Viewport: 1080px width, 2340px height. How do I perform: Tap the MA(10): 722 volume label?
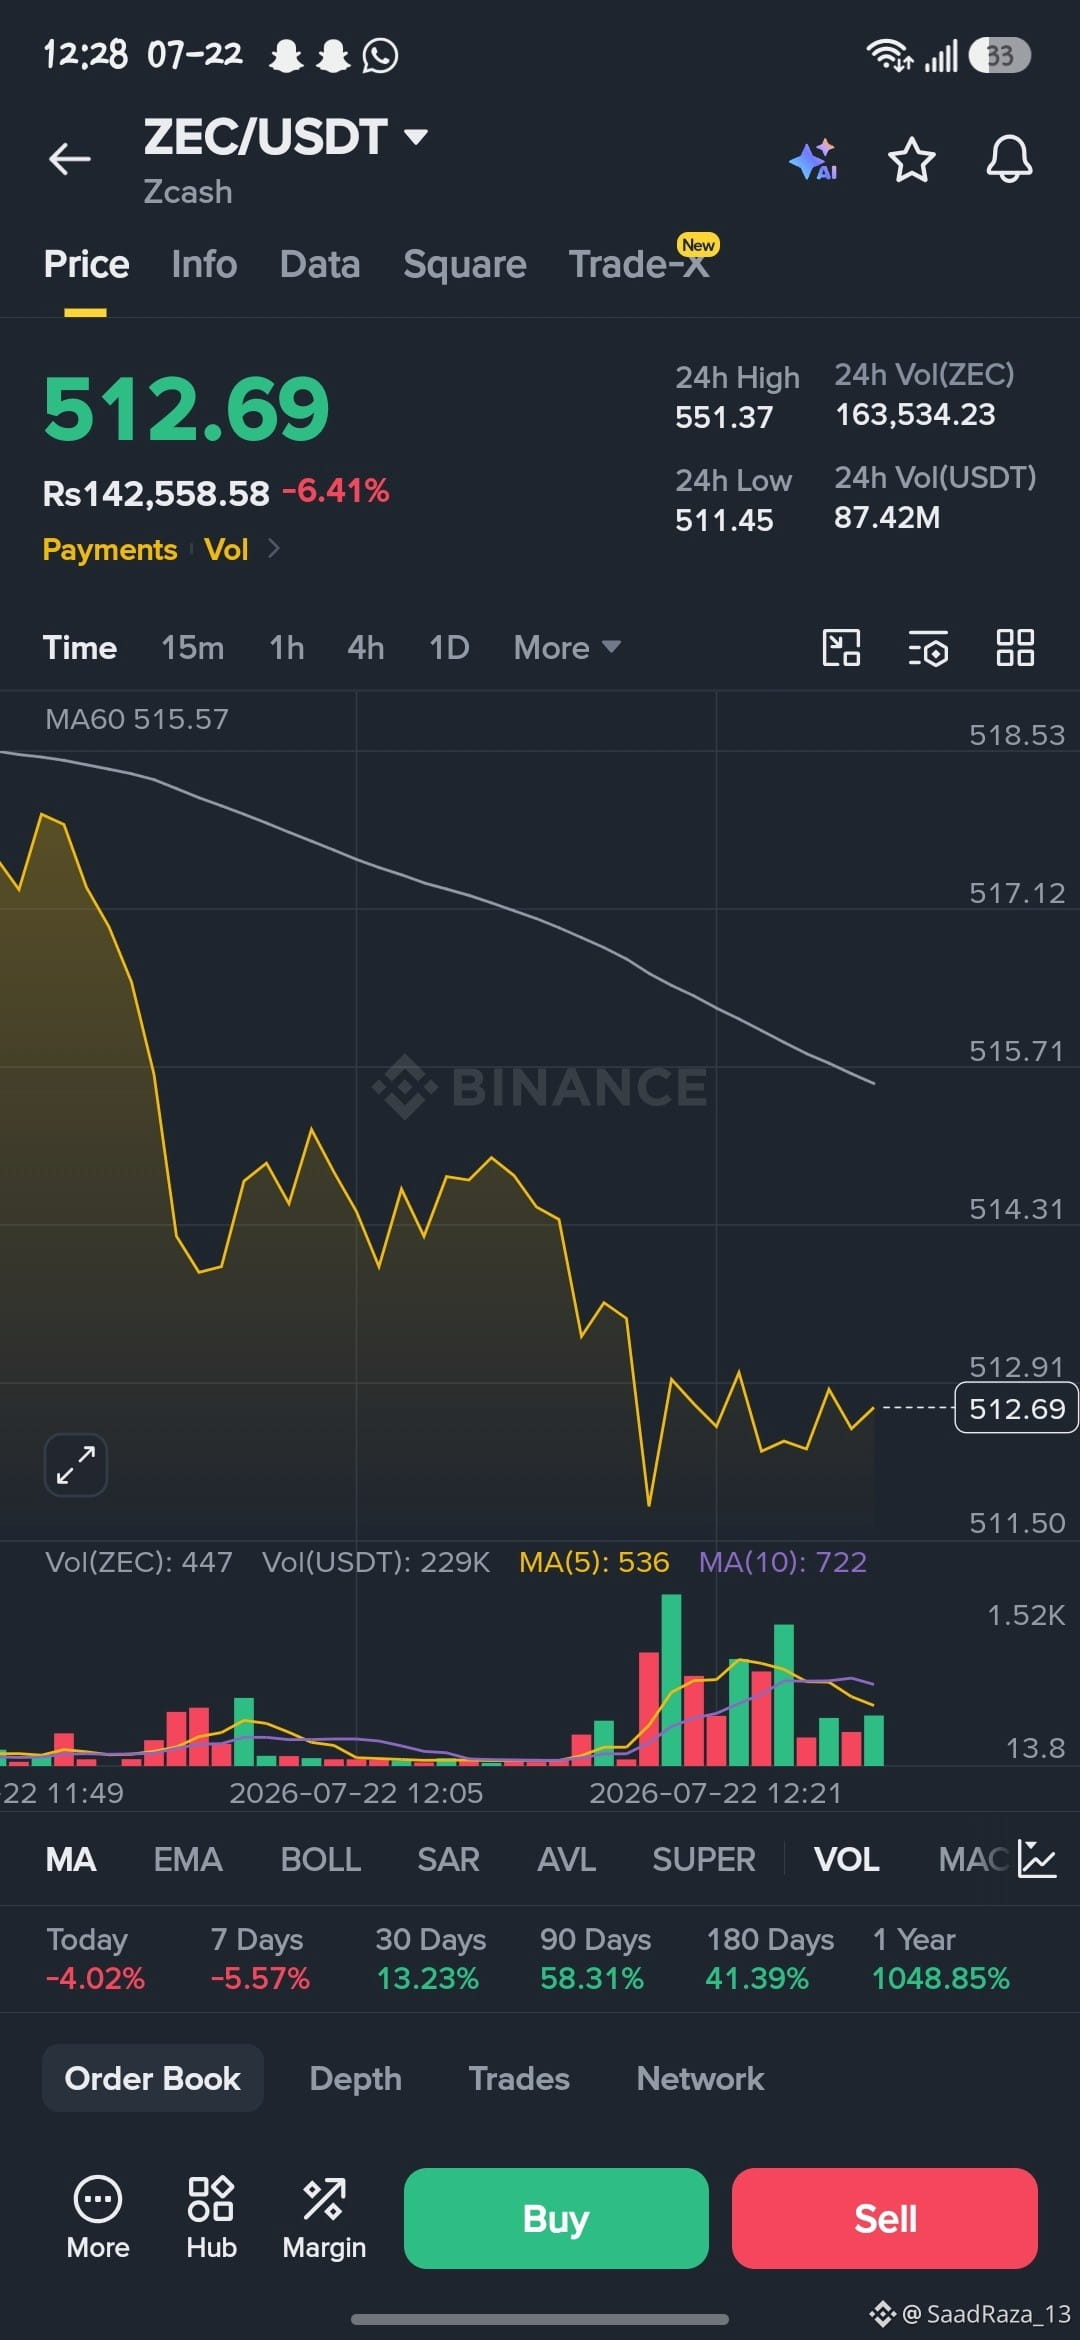(x=782, y=1562)
